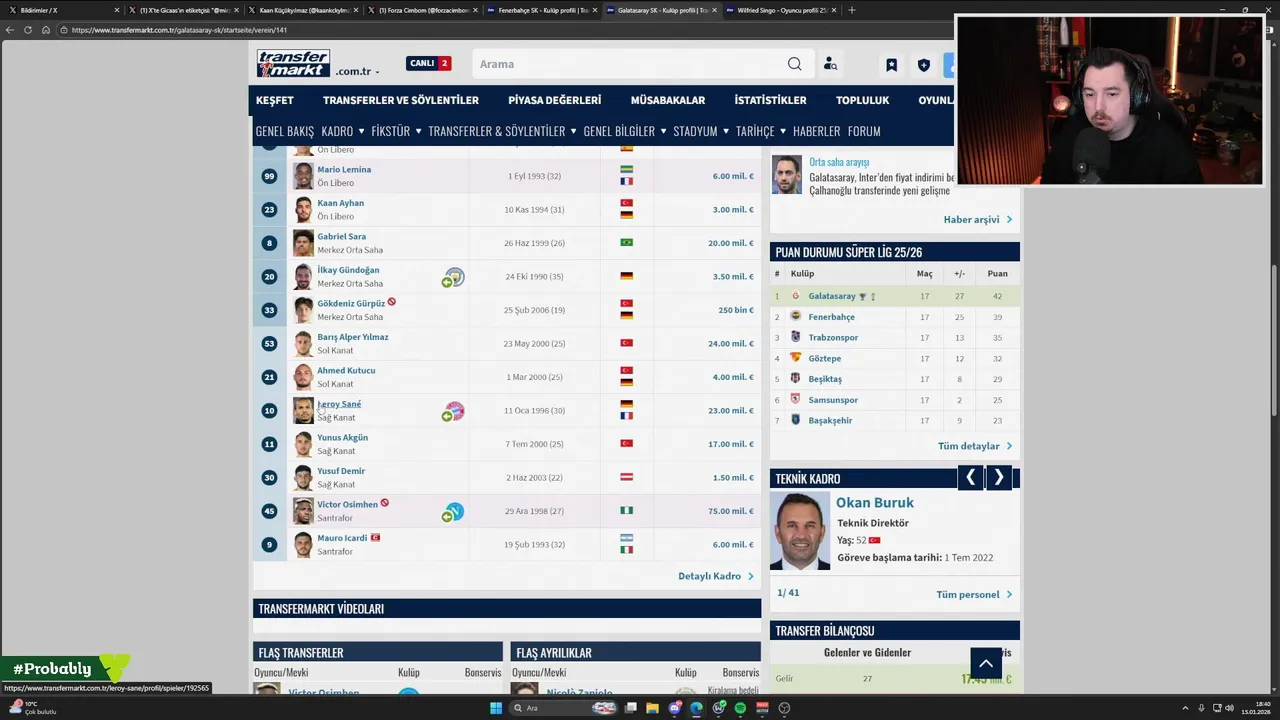
Task: Click the Transfermarkt logo
Action: click(293, 64)
